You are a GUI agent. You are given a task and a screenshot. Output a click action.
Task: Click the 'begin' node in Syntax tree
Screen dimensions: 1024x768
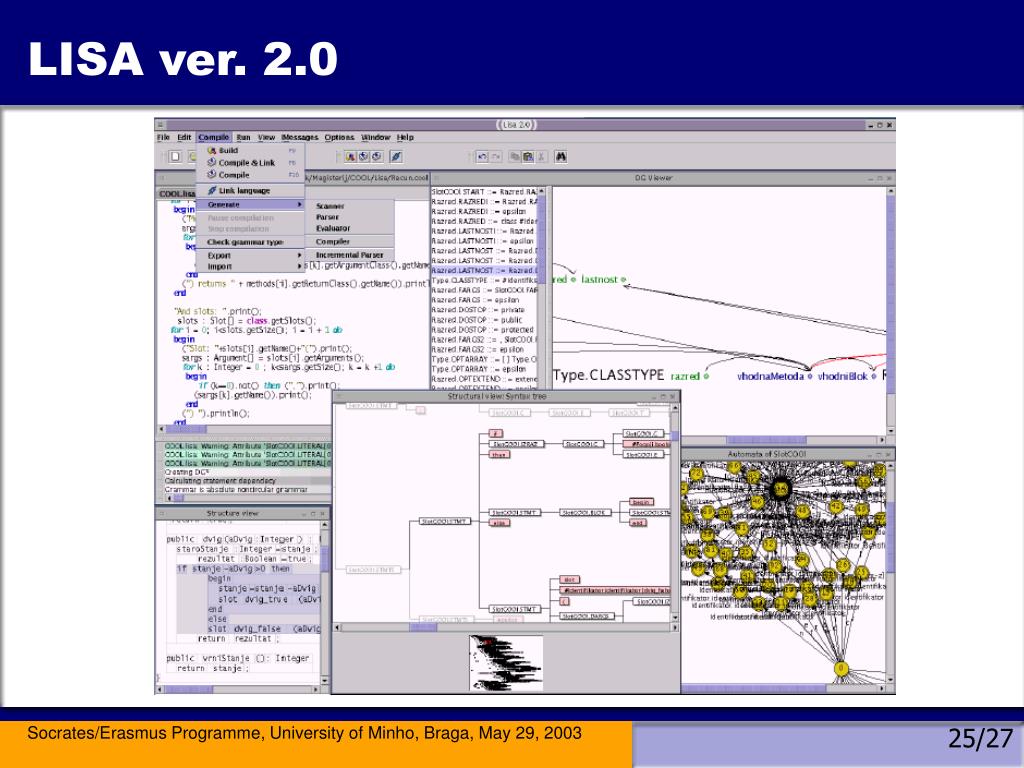click(x=641, y=502)
